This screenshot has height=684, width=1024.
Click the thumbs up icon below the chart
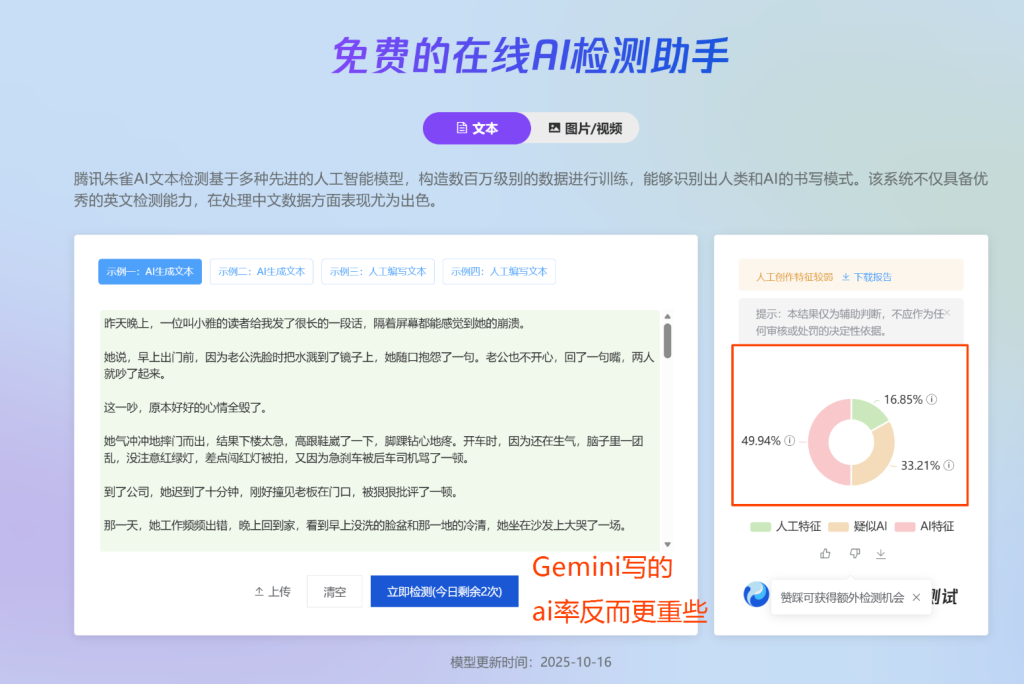pyautogui.click(x=826, y=553)
